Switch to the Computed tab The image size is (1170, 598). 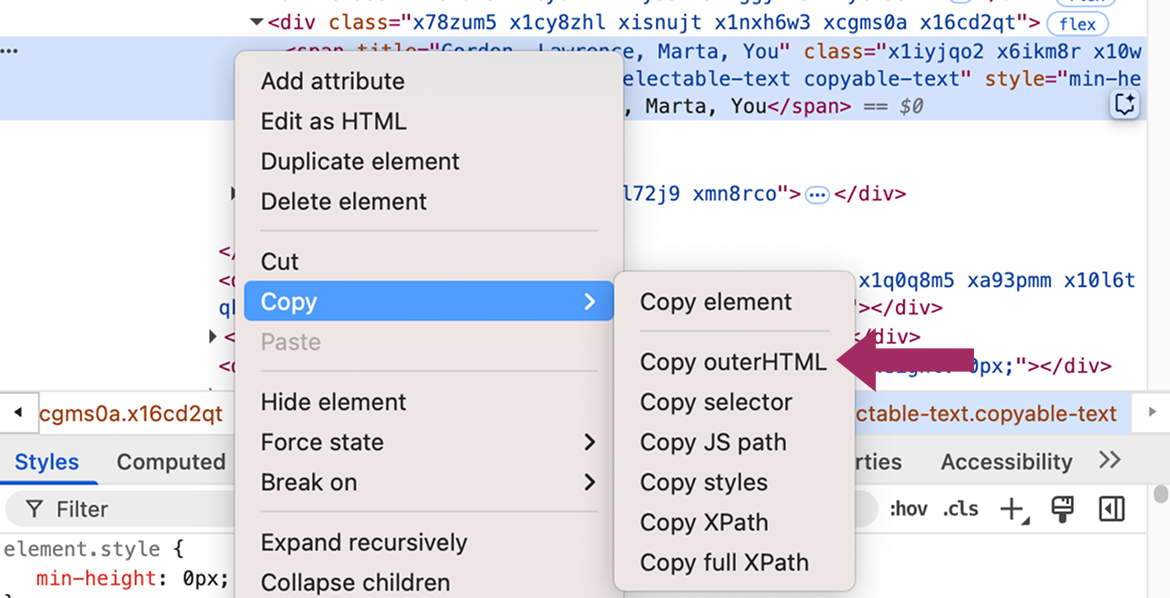click(170, 461)
